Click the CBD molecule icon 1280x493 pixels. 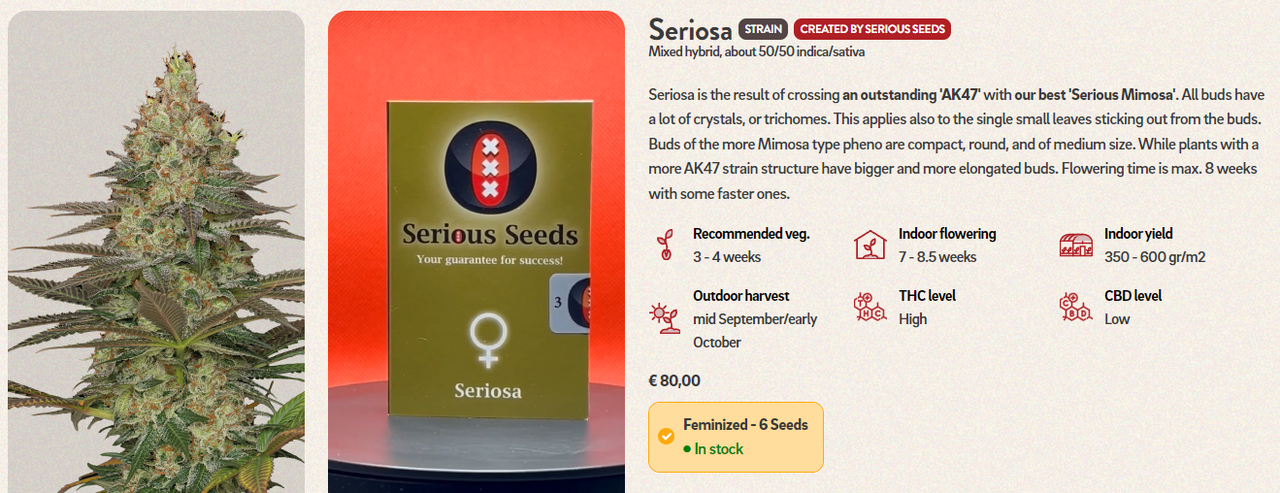click(x=1076, y=307)
